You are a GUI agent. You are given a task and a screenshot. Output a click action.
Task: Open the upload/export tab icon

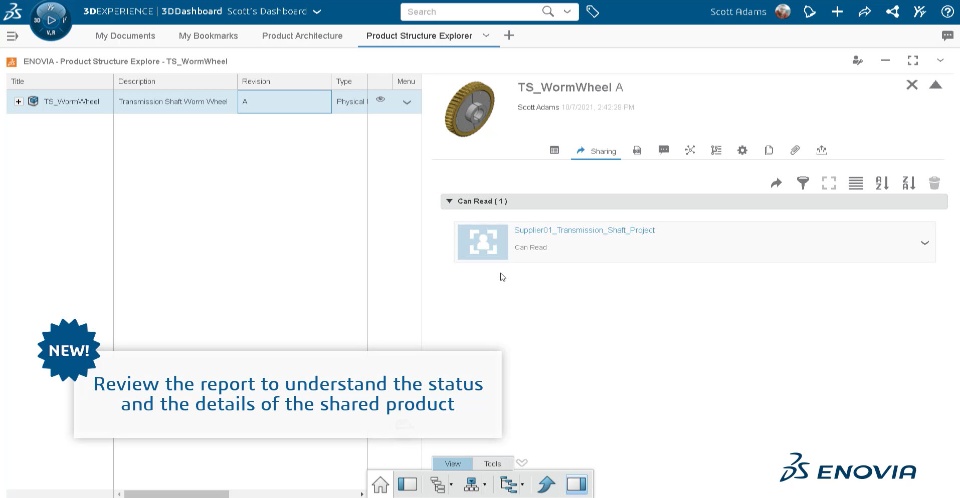click(822, 150)
